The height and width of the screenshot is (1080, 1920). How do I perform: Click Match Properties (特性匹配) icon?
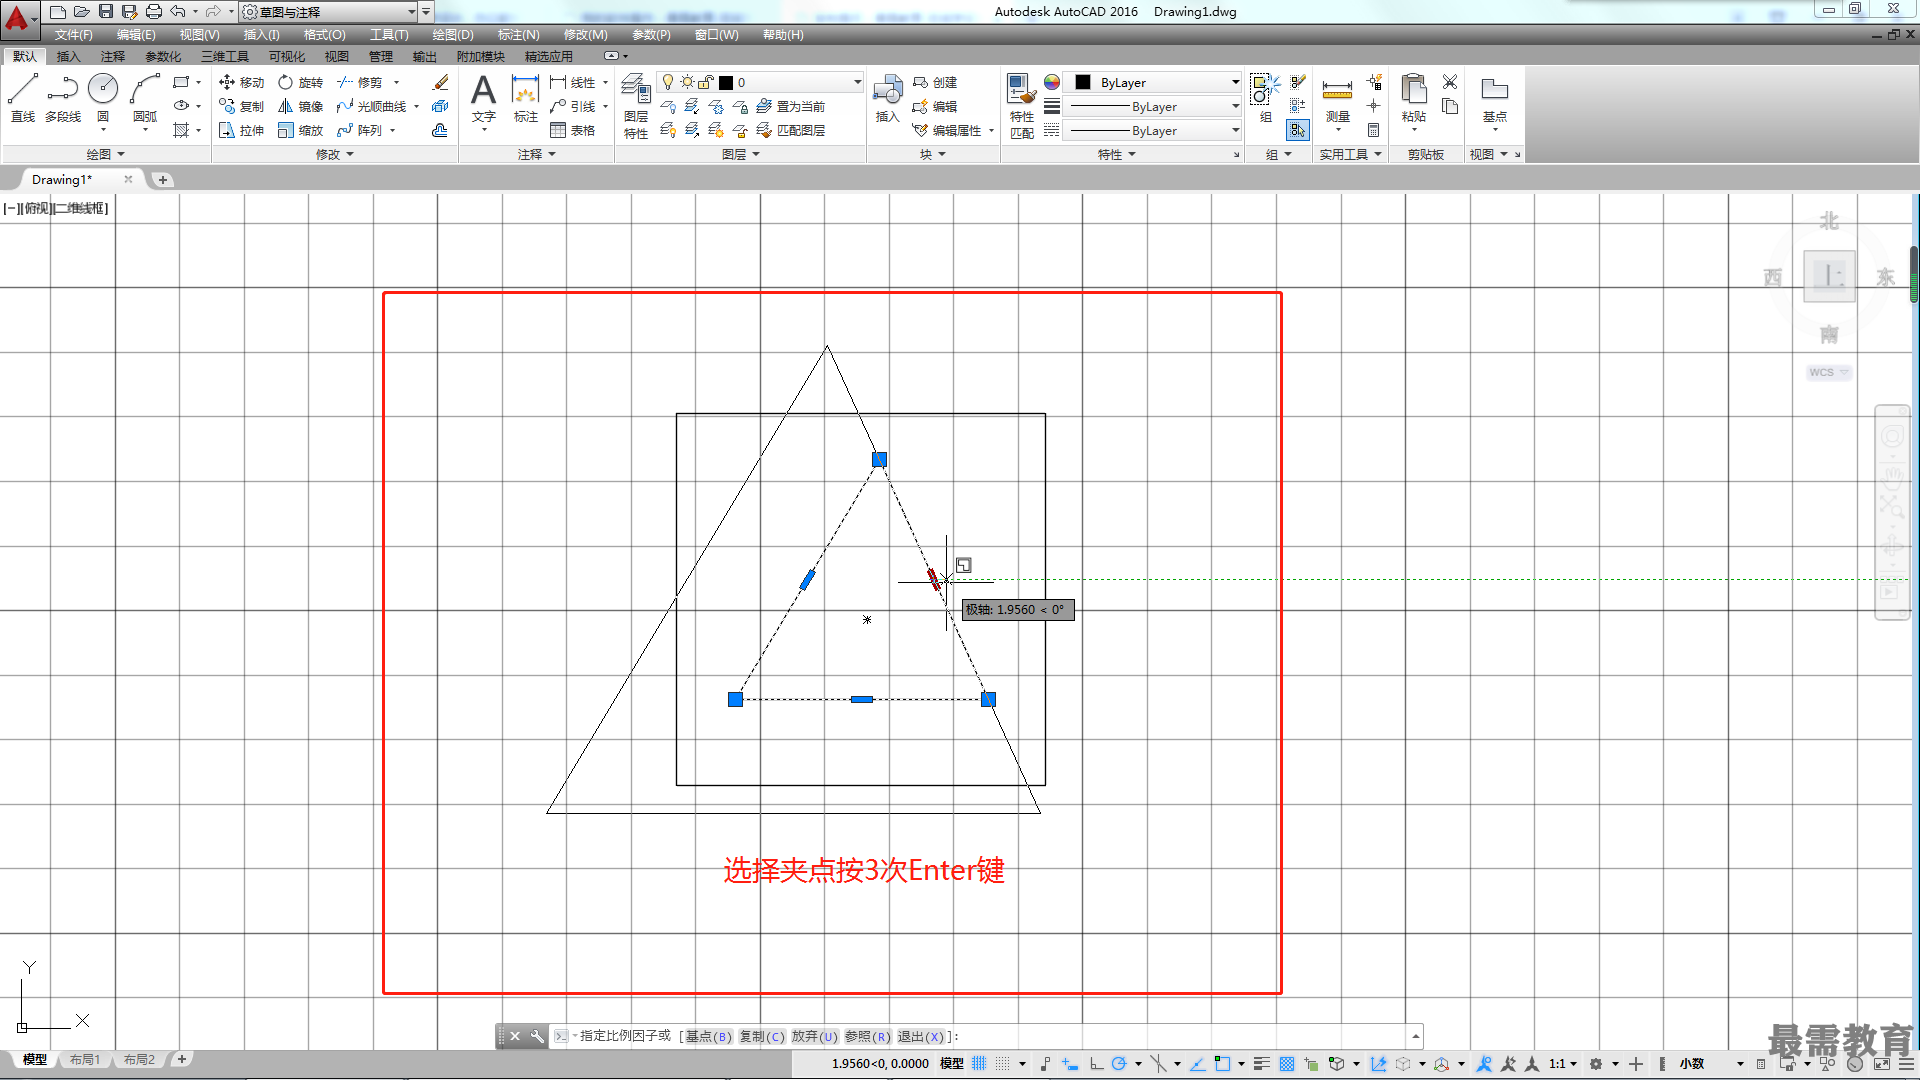(x=1021, y=106)
